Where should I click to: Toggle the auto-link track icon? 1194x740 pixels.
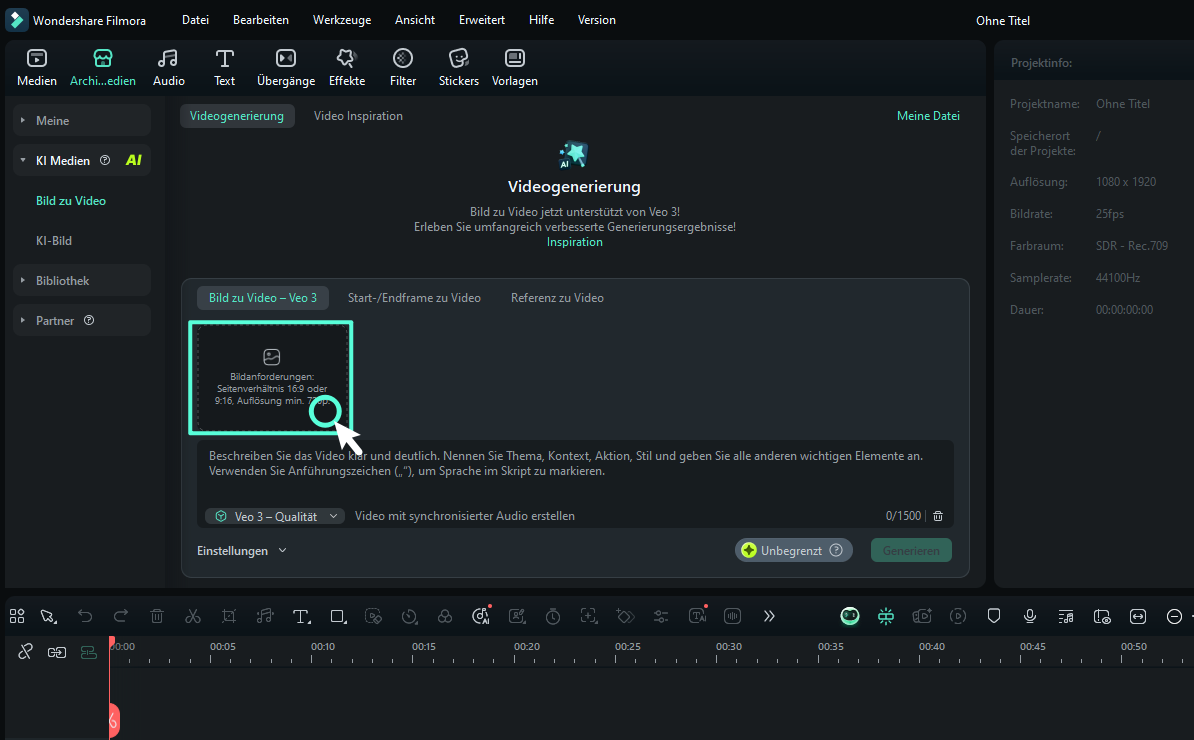[56, 652]
